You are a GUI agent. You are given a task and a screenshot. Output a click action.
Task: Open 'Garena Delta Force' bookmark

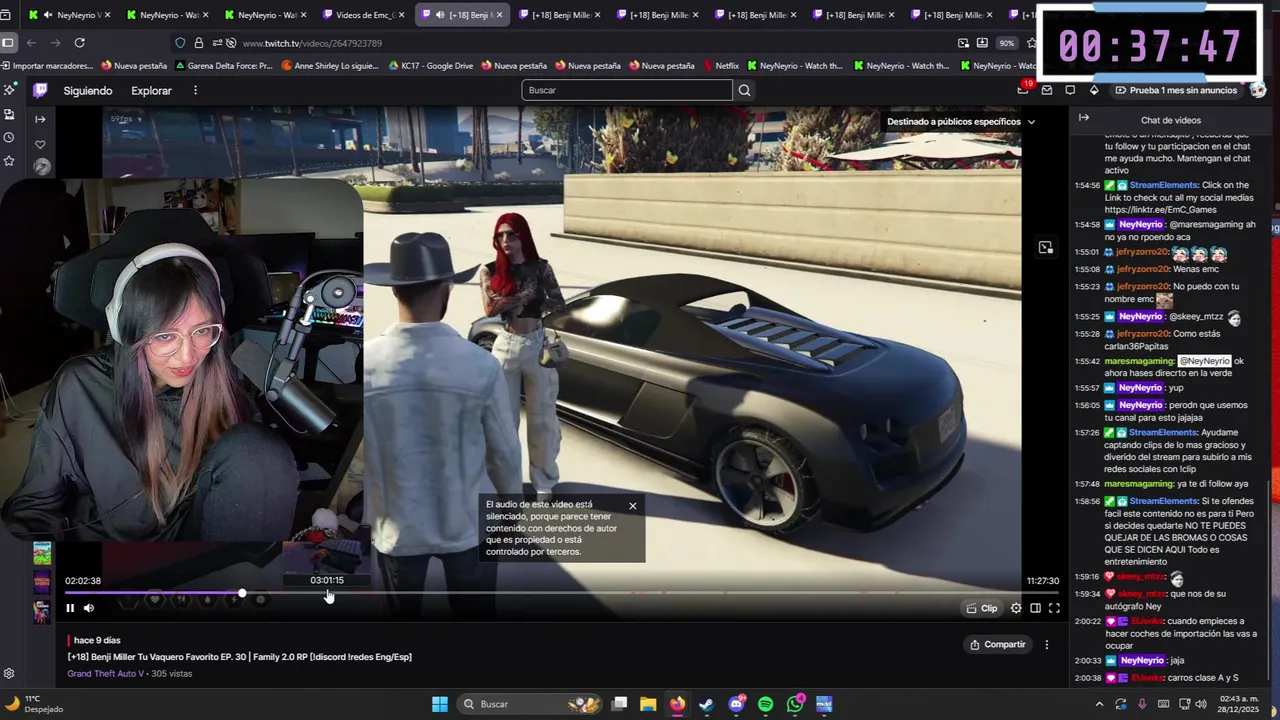[x=223, y=66]
